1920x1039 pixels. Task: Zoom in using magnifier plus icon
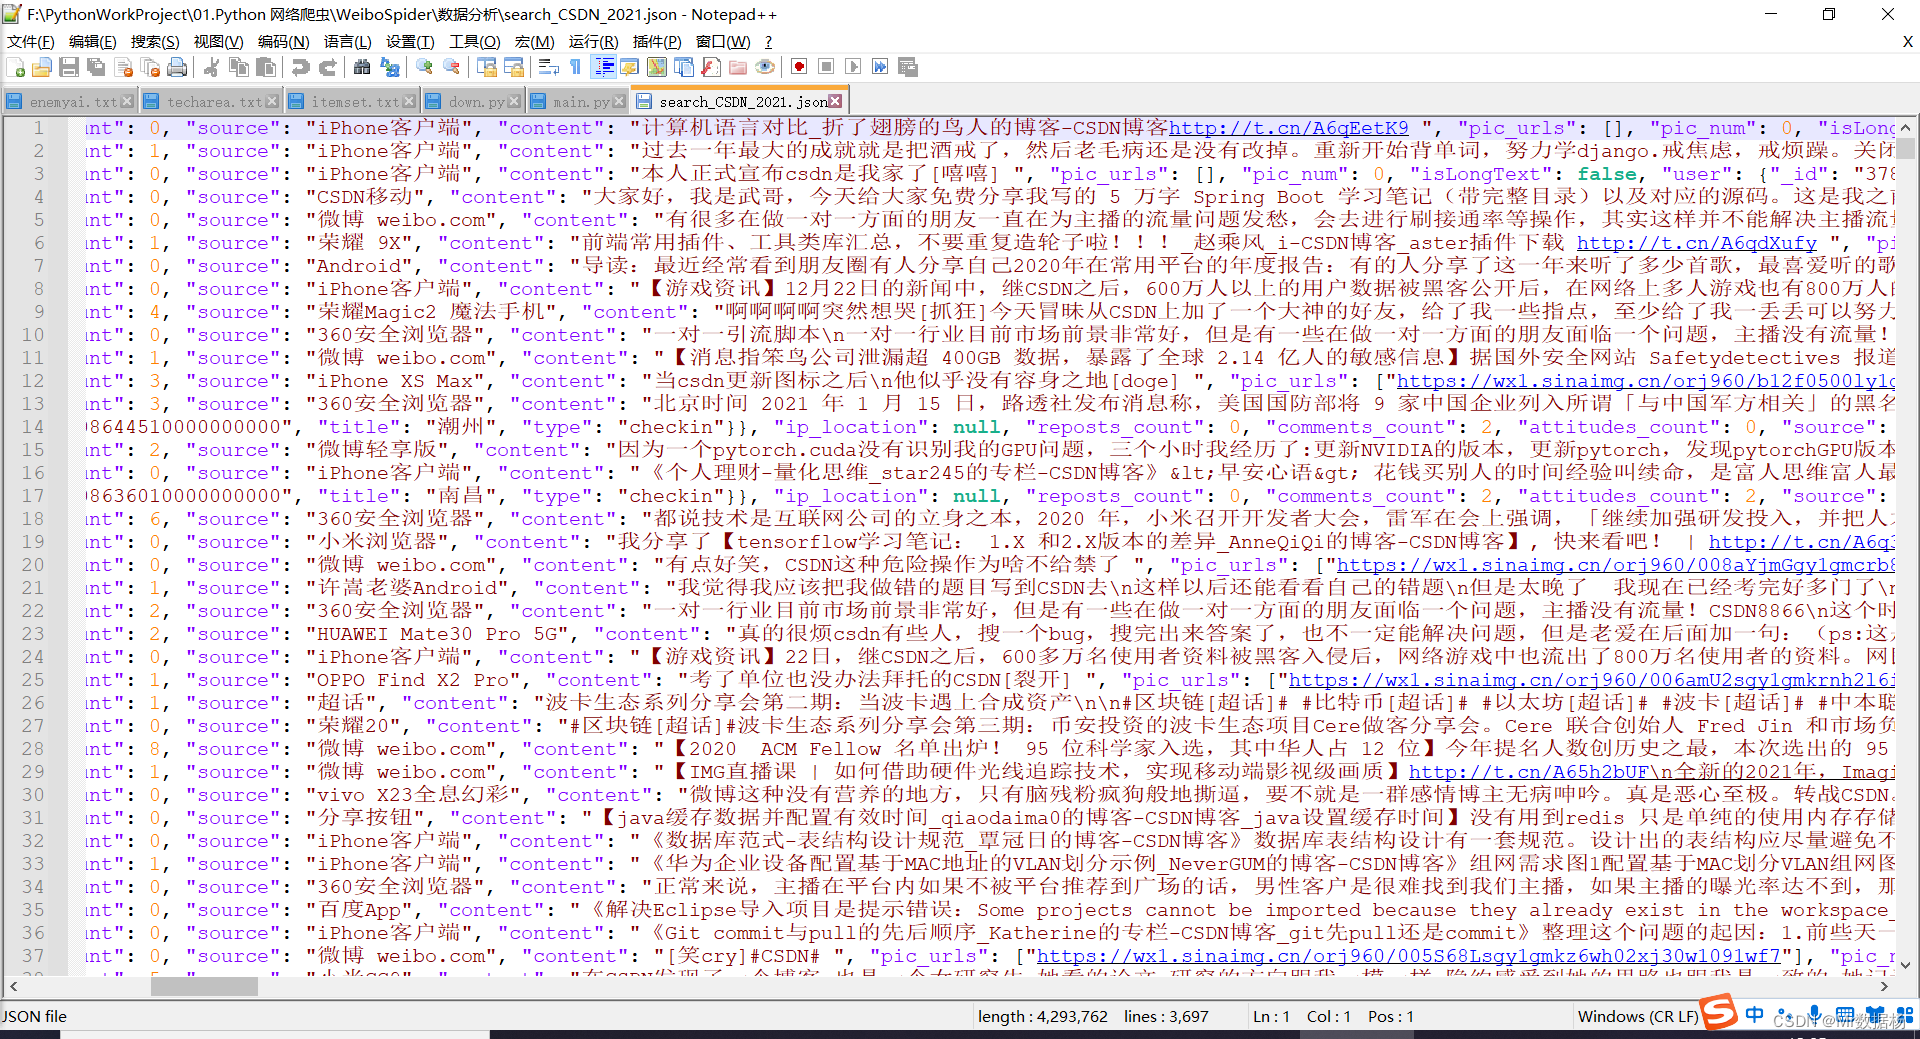coord(425,67)
